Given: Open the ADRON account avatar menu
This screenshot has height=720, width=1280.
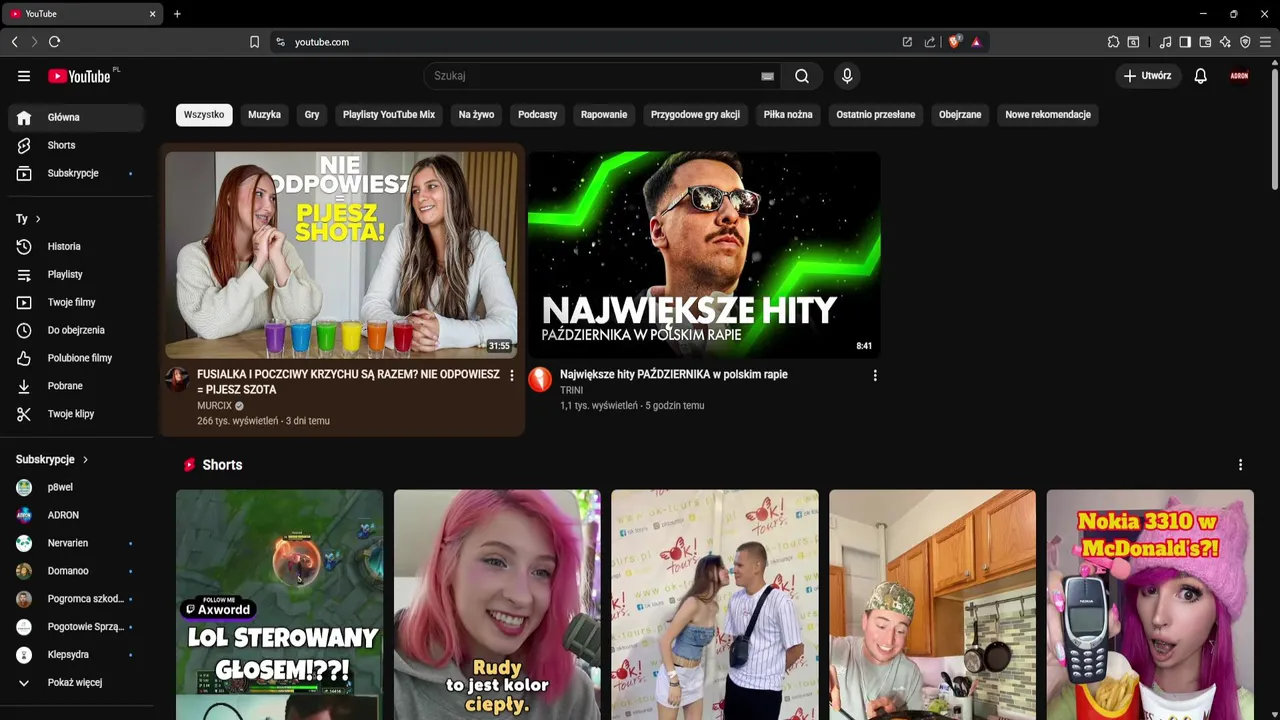Looking at the screenshot, I should click(x=1239, y=76).
